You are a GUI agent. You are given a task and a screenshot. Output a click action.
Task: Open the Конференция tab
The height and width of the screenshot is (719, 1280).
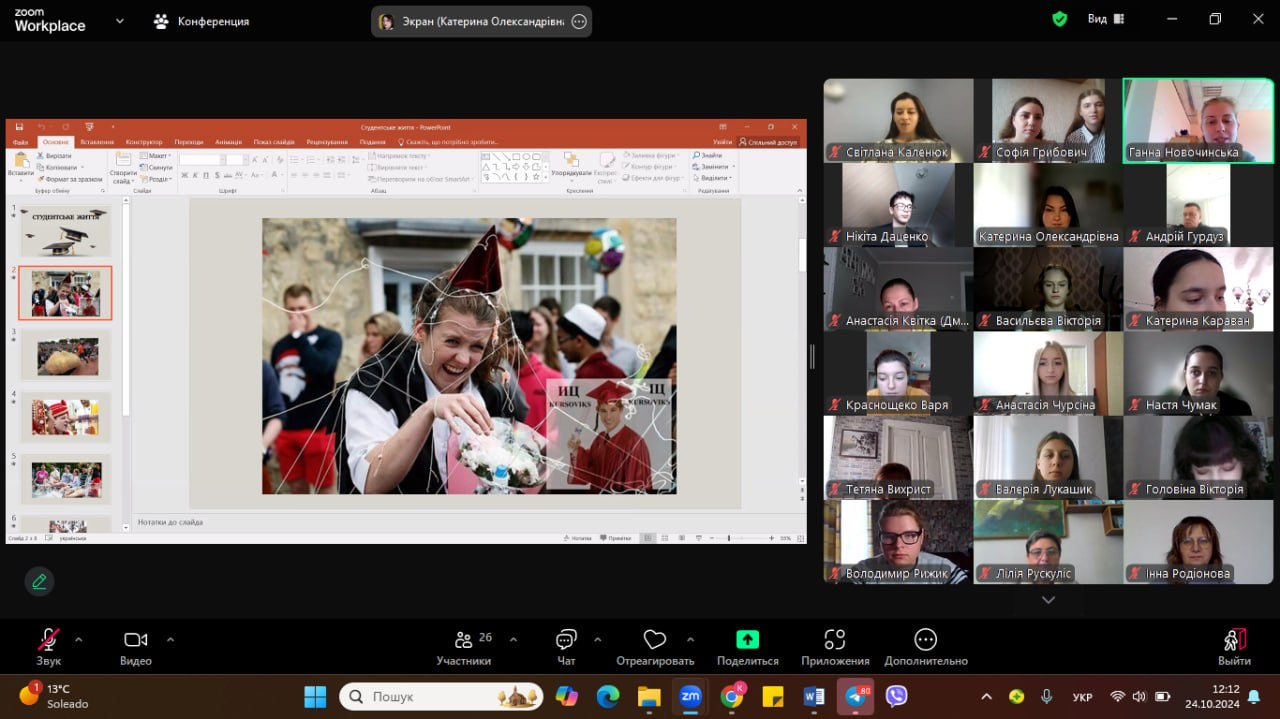pos(201,21)
